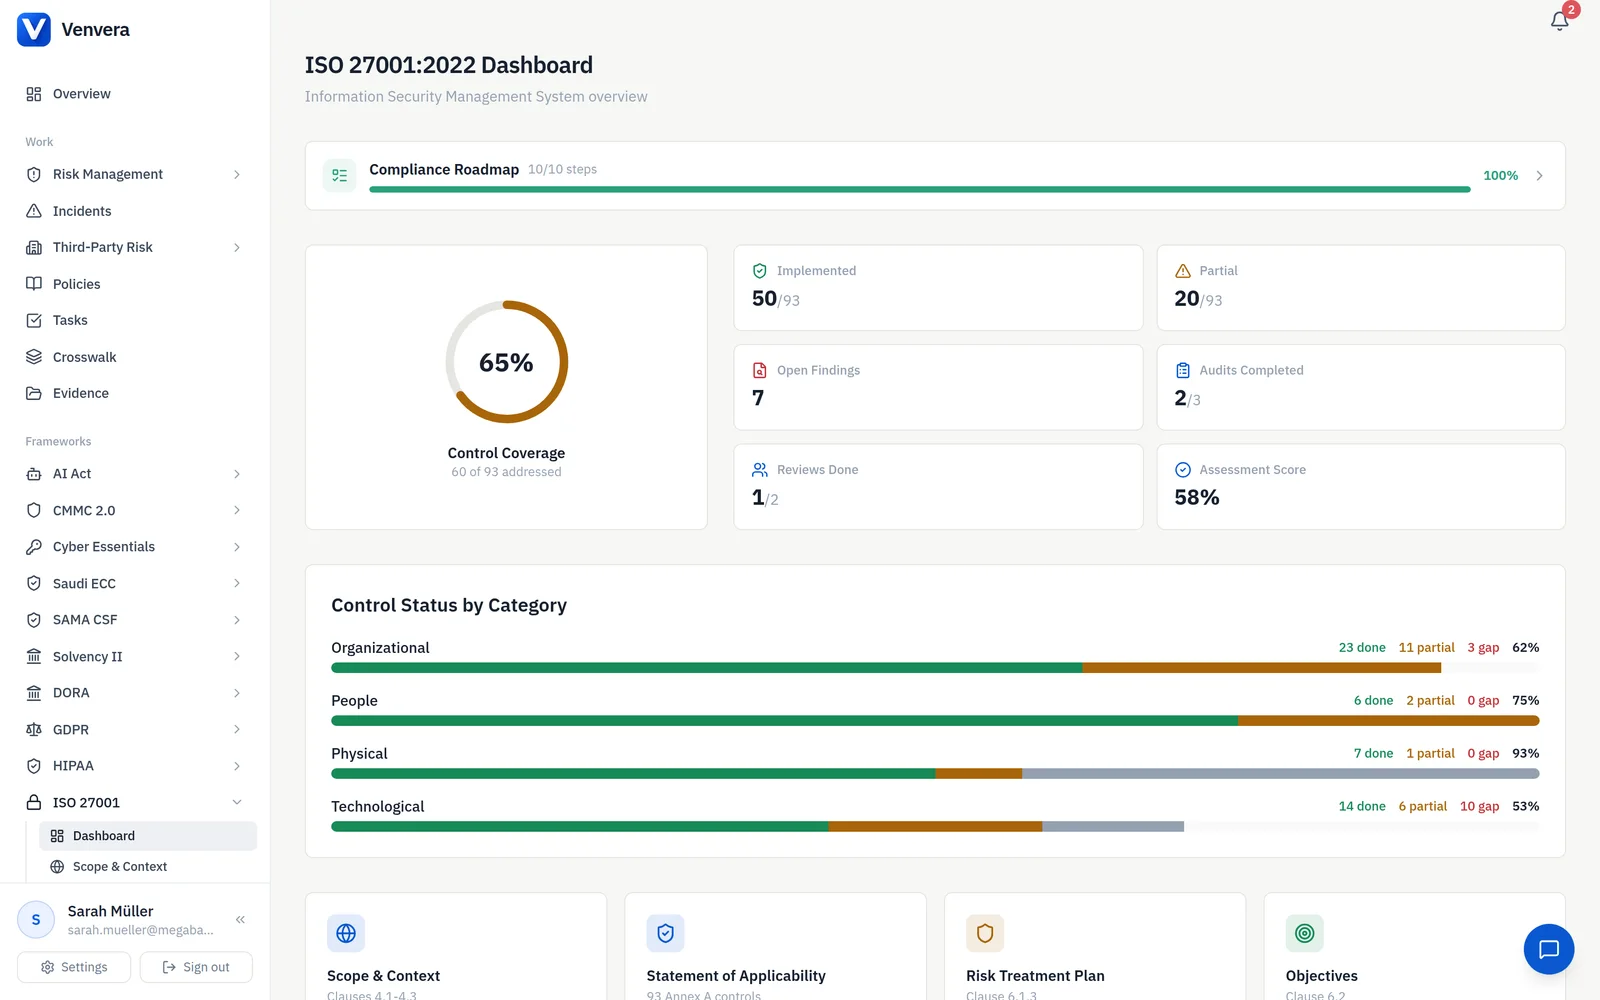
Task: Click the Risk Treatment Plan shield icon
Action: [x=985, y=933]
